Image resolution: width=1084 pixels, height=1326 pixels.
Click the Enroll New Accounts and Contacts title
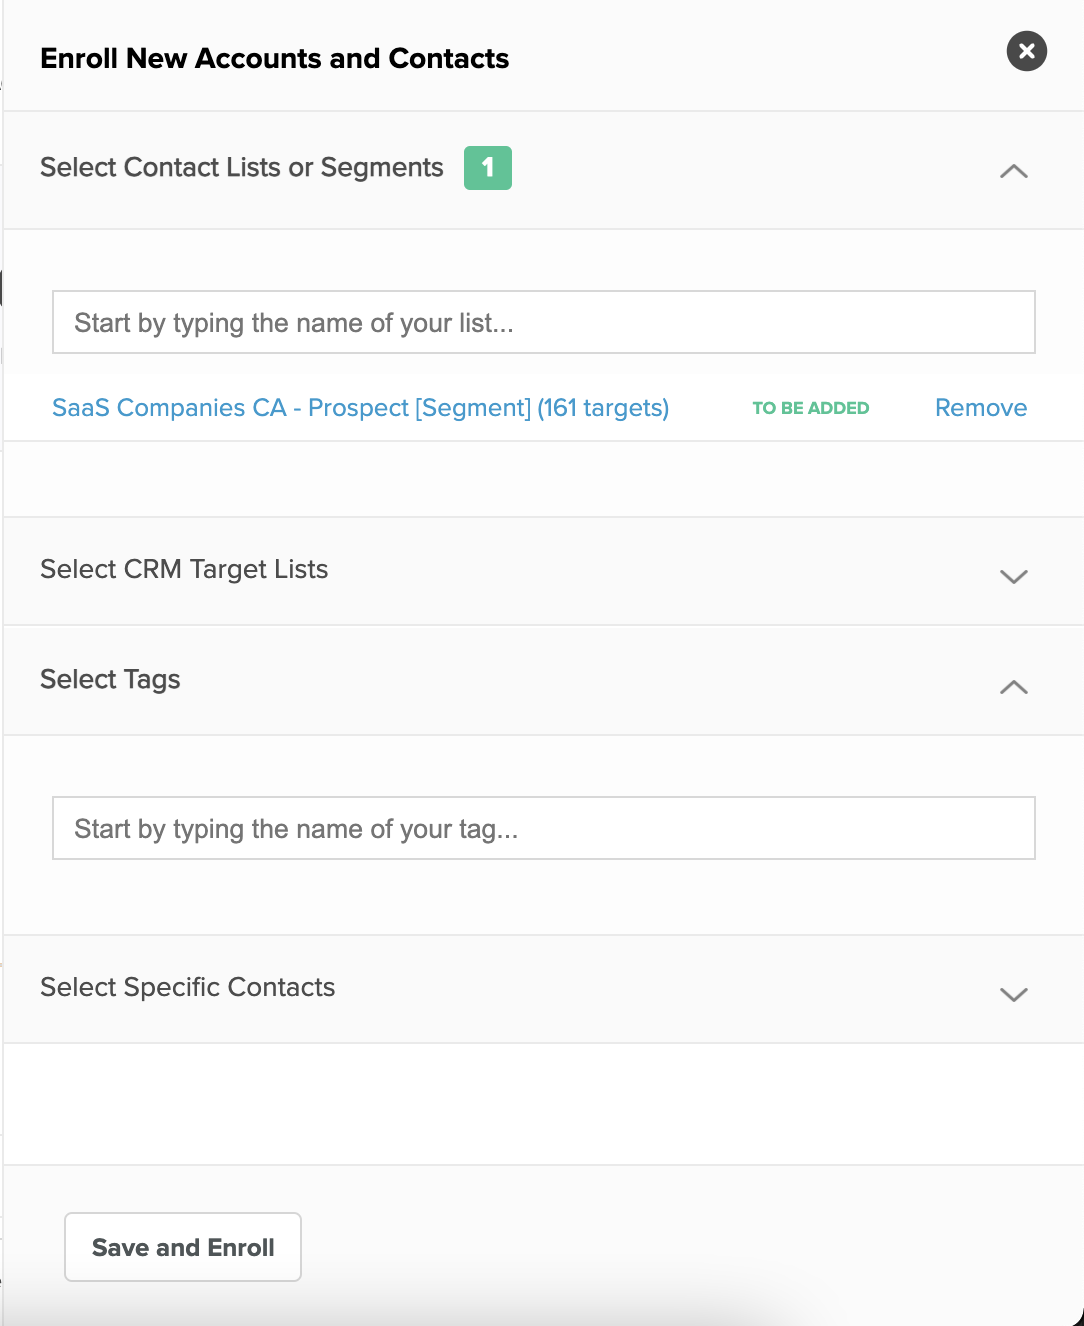point(274,58)
